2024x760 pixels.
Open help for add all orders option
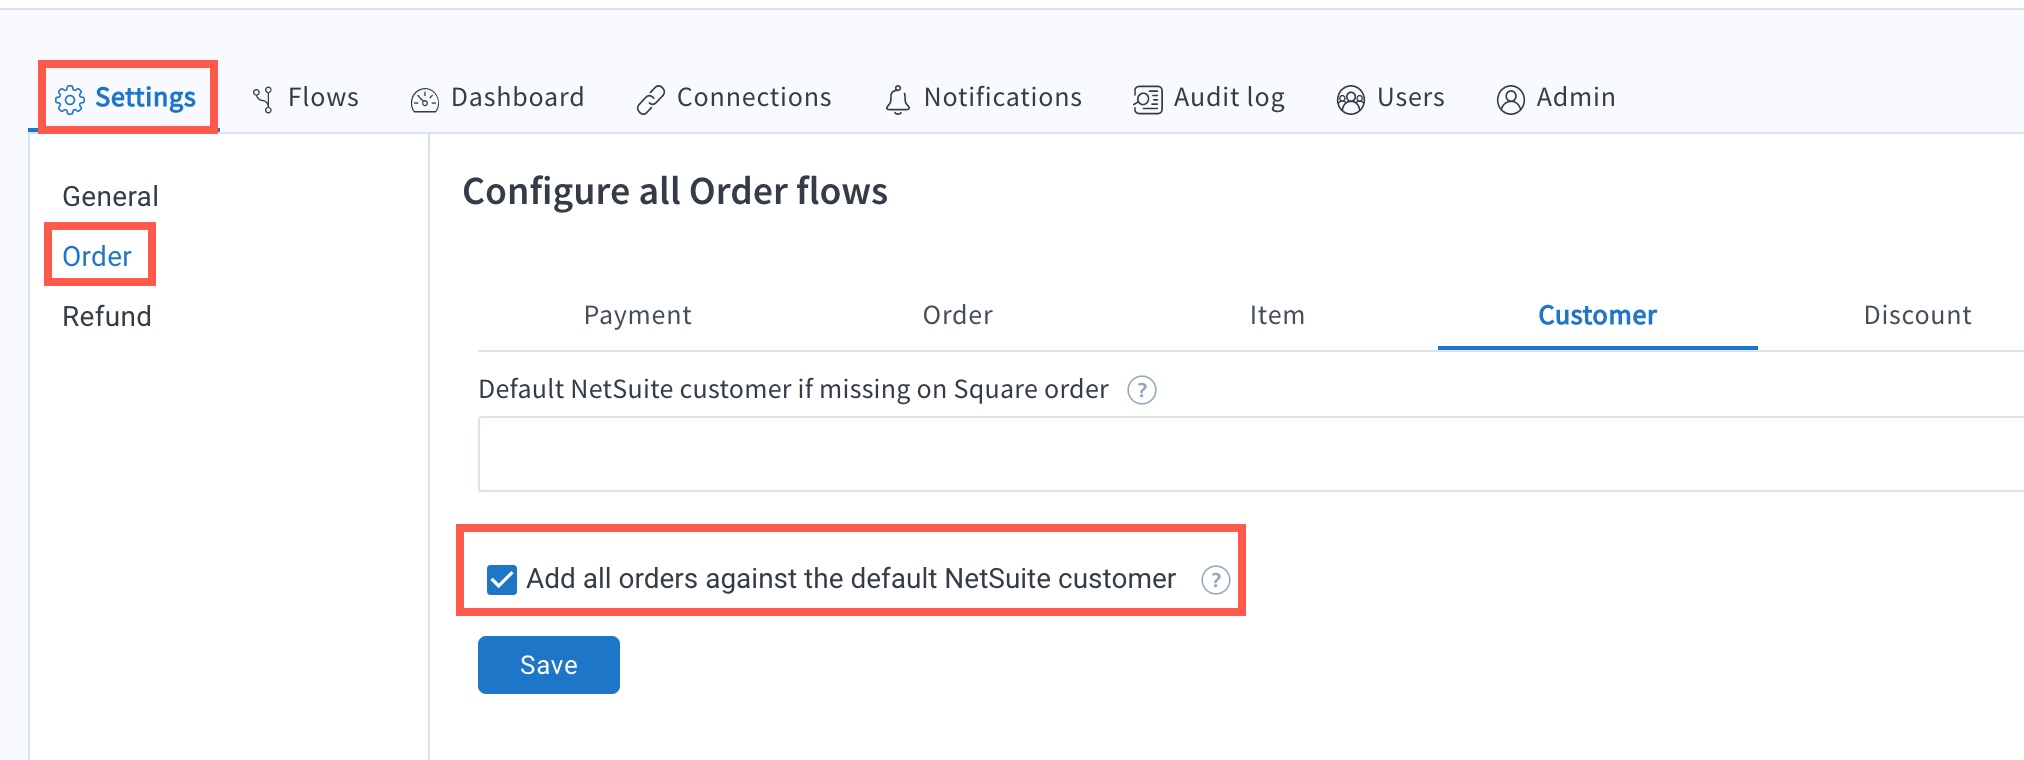1216,580
